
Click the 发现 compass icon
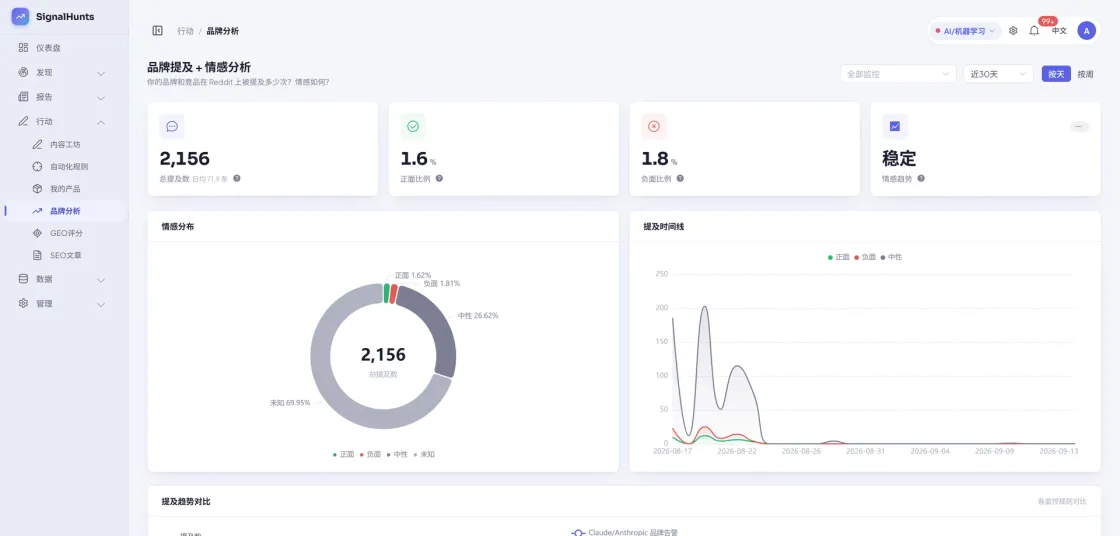[x=24, y=72]
